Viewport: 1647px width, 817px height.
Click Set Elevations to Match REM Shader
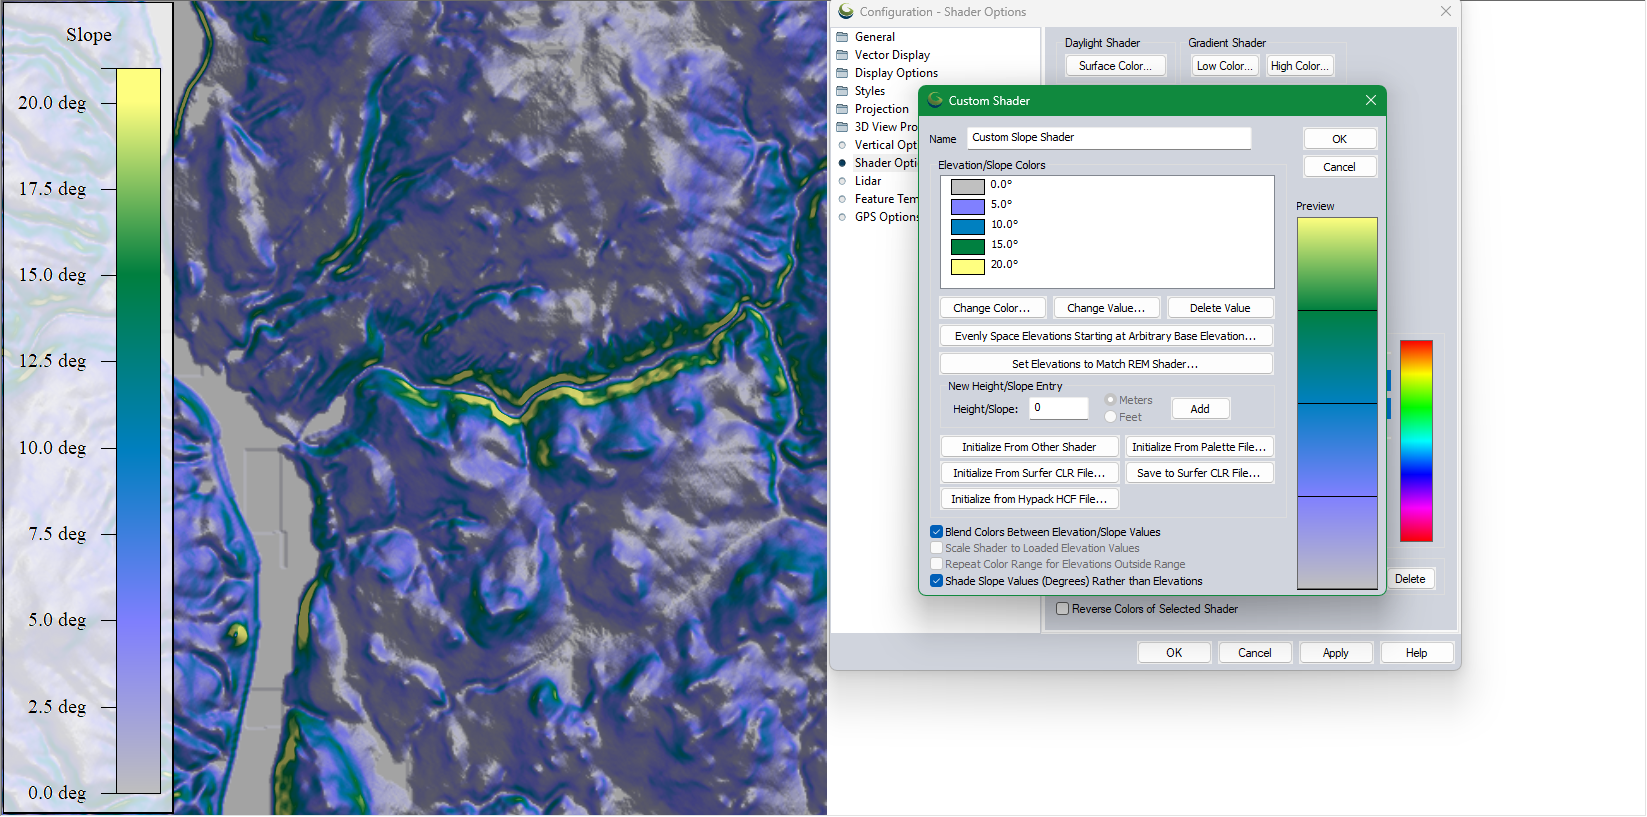click(1106, 364)
